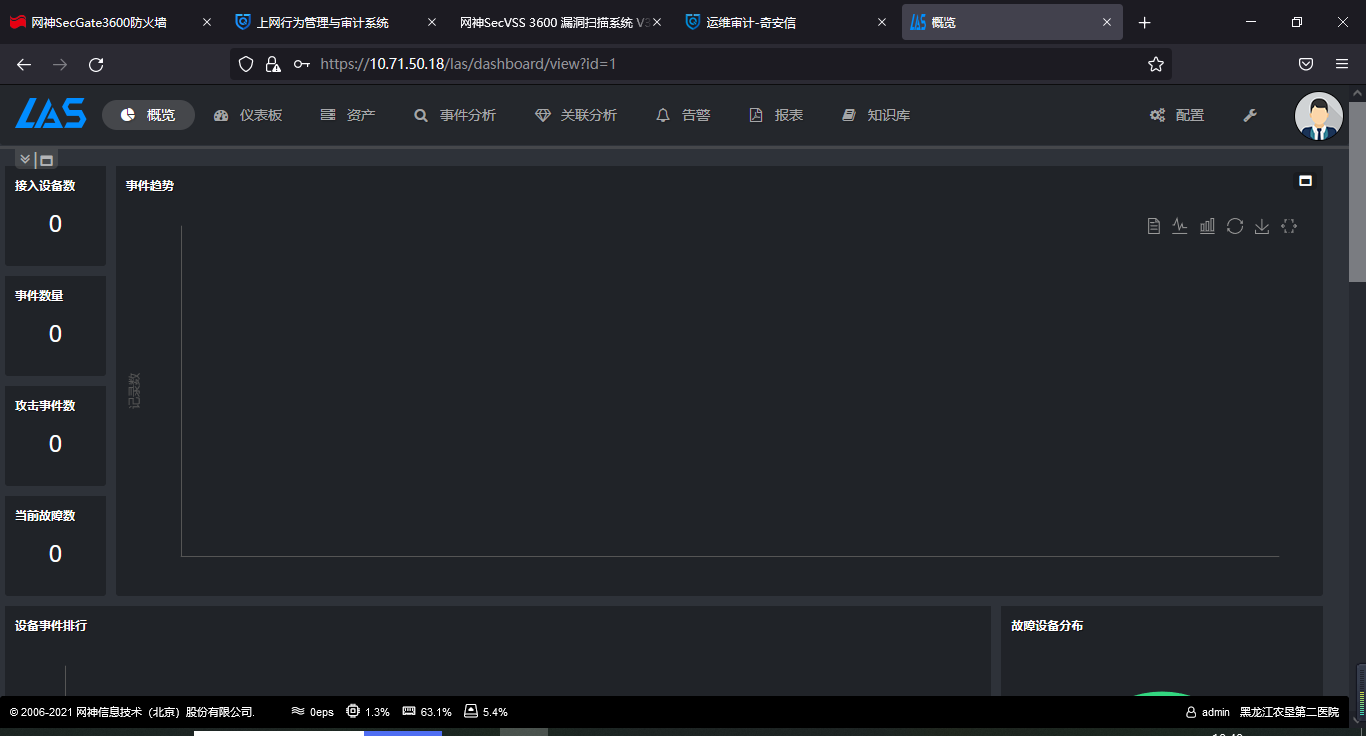Switch 事件趋势 chart to bar chart
The width and height of the screenshot is (1366, 736).
1207,226
